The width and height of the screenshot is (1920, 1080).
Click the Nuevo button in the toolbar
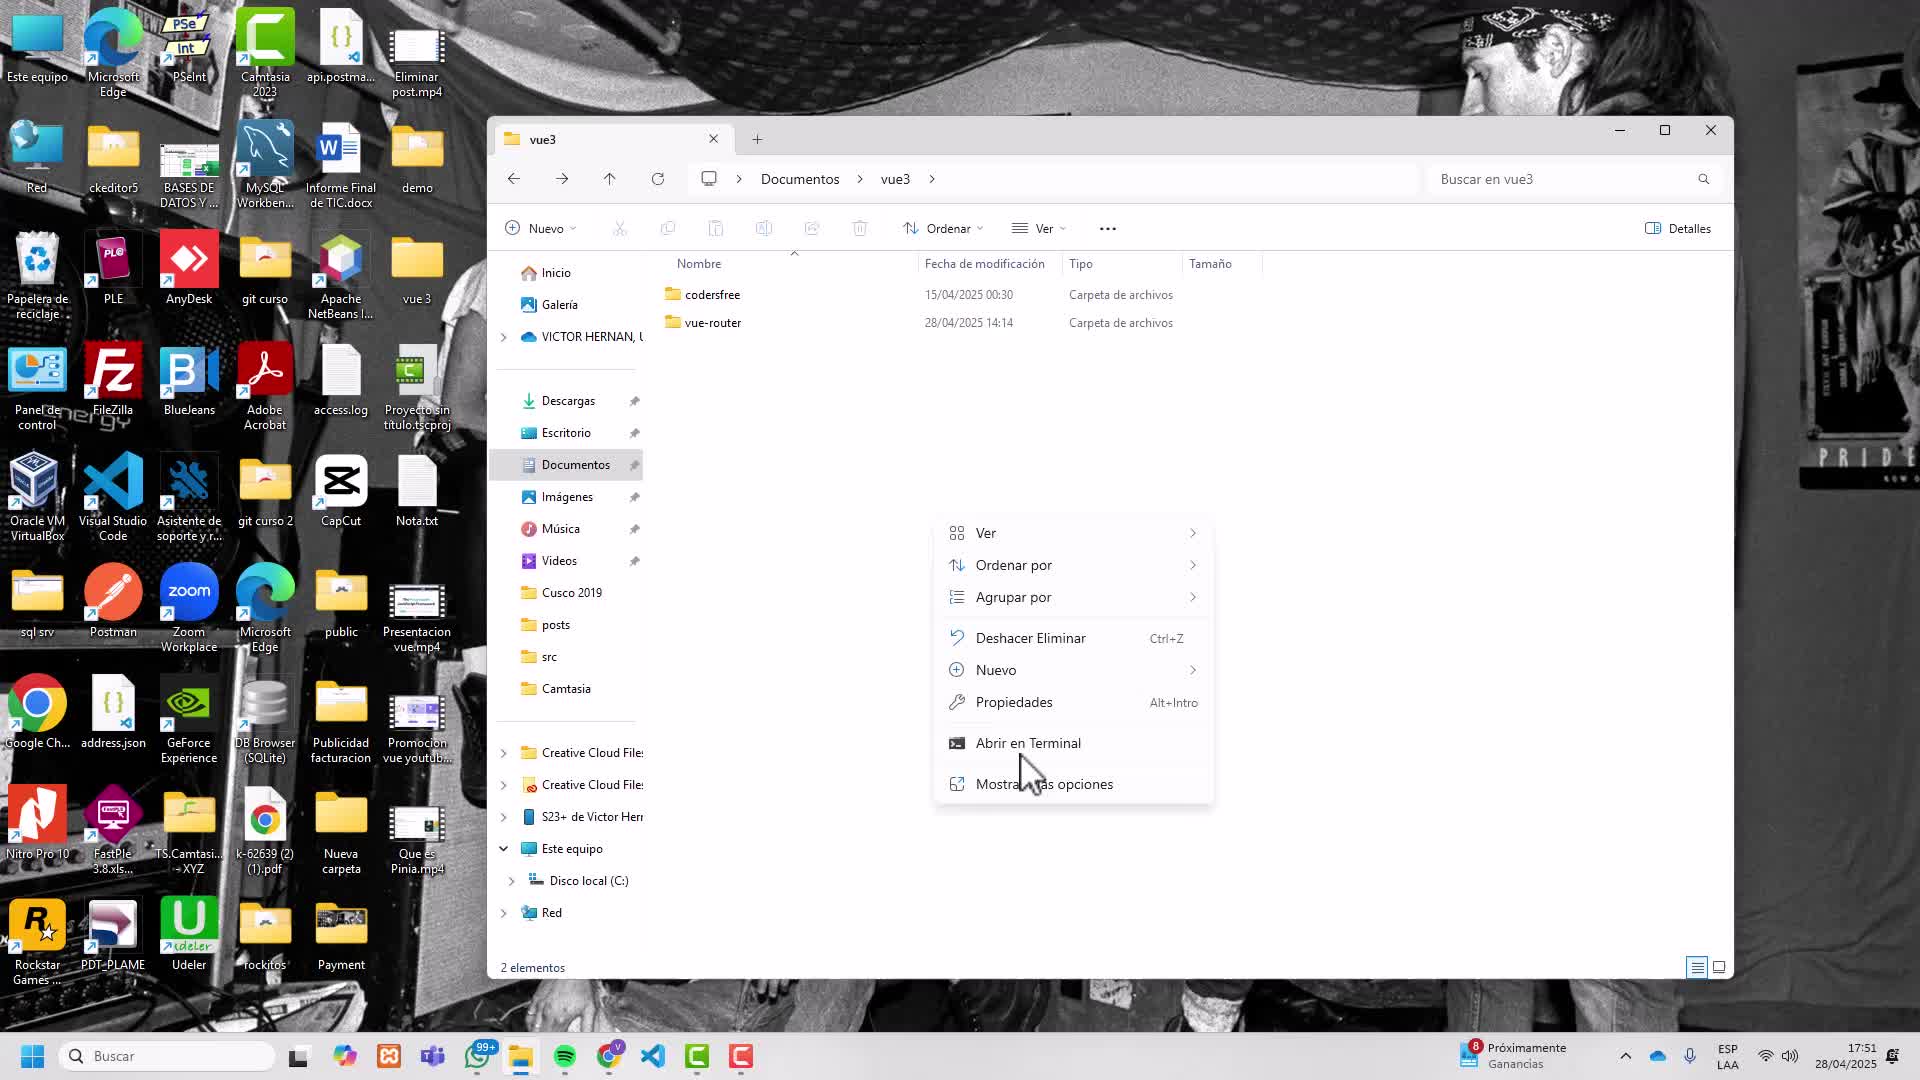point(541,229)
